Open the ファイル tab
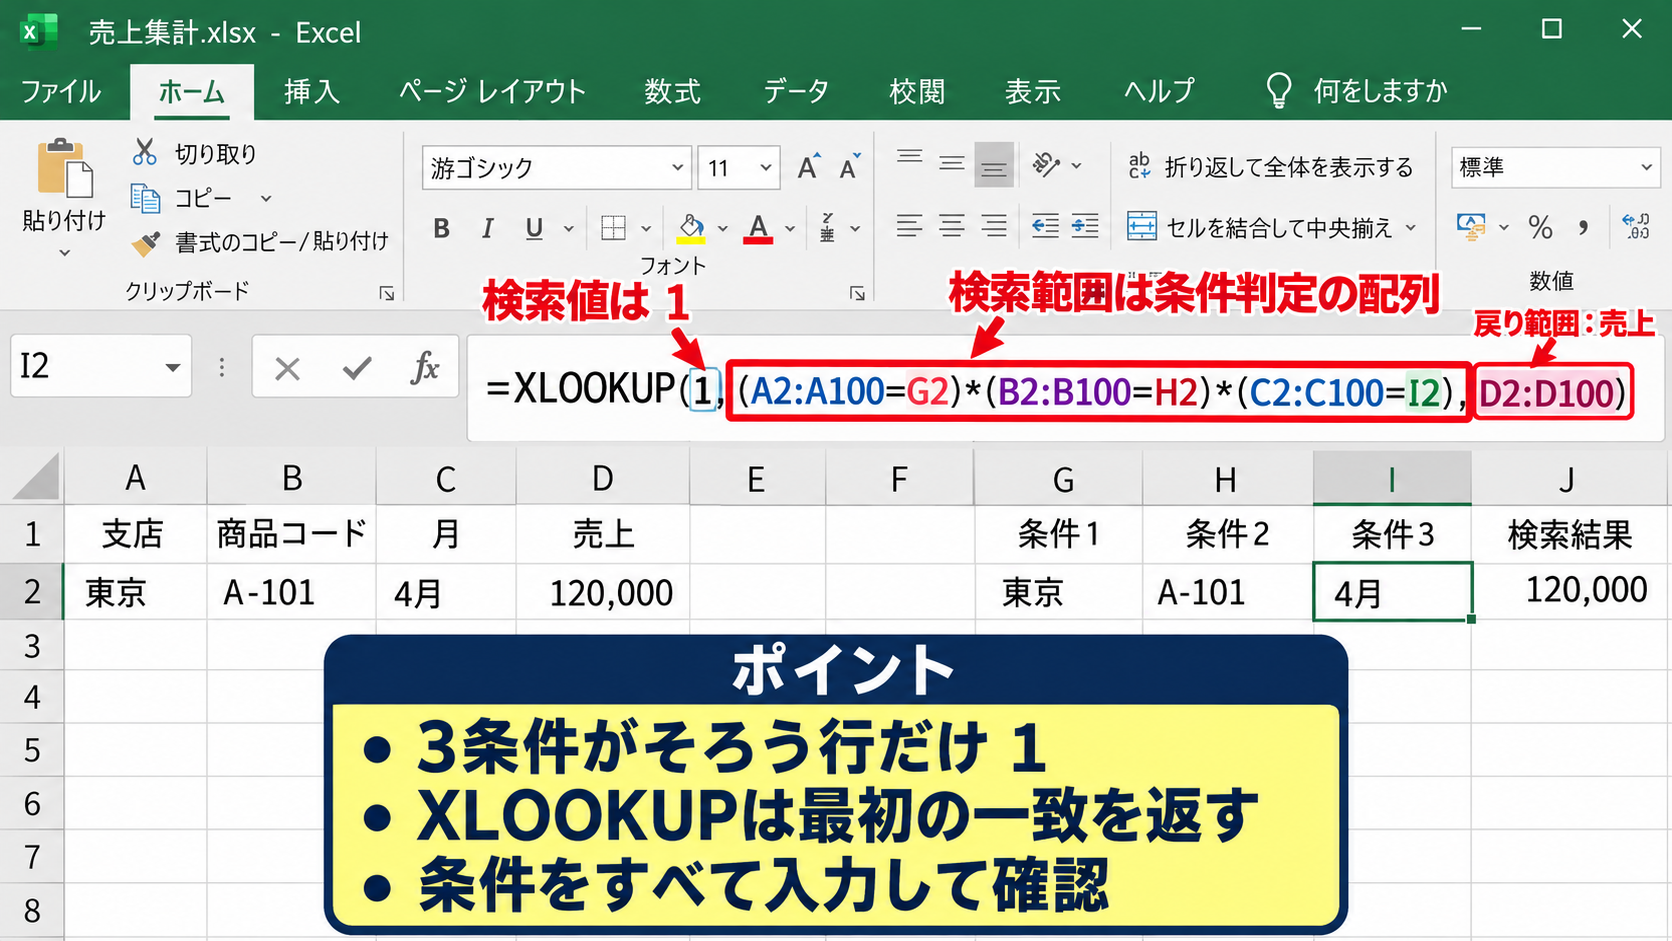The height and width of the screenshot is (941, 1672). click(x=61, y=92)
